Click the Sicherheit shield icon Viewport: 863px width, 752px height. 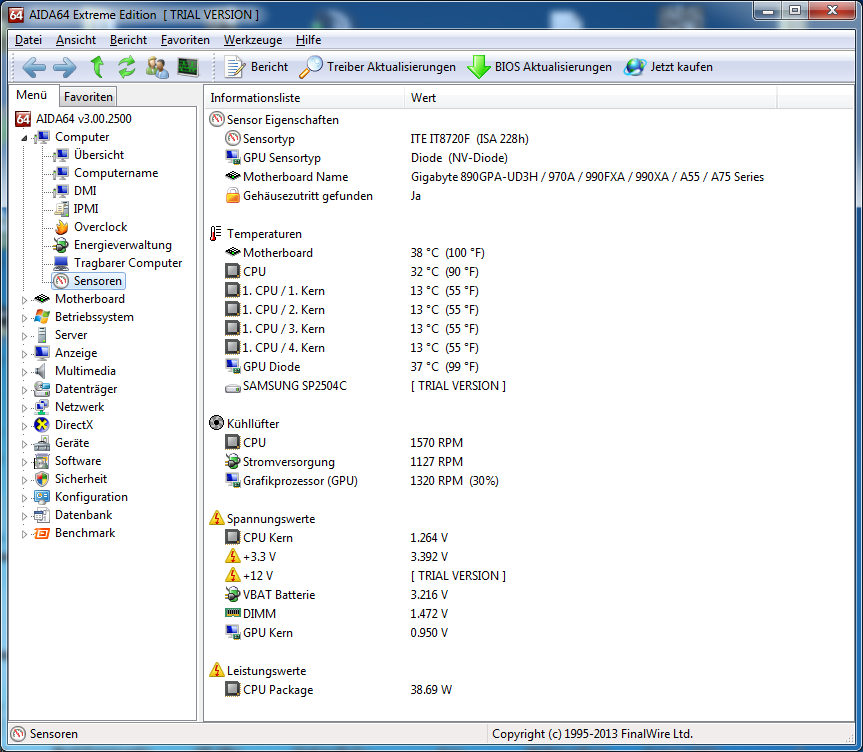coord(42,478)
